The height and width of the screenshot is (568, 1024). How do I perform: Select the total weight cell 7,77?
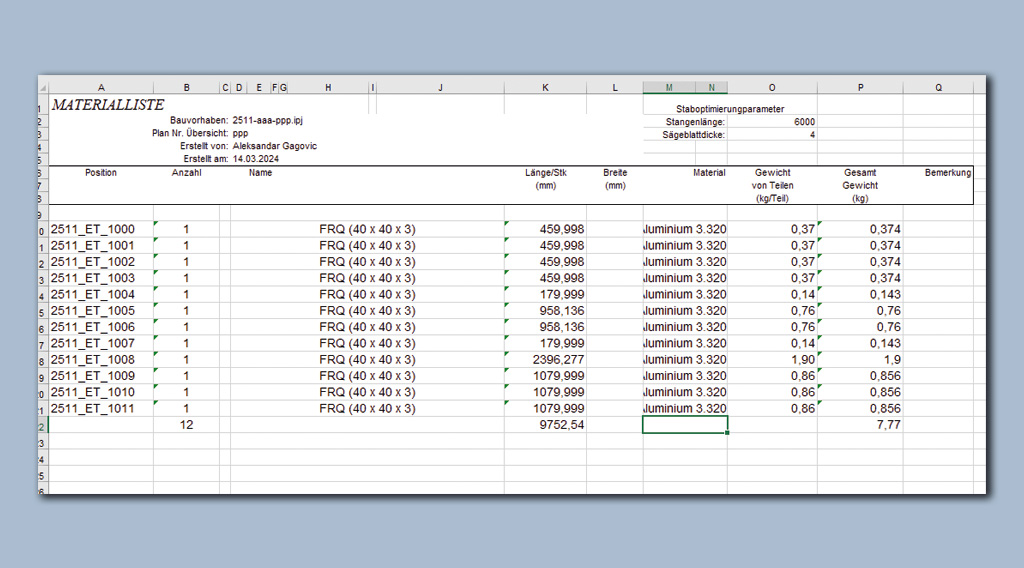pos(887,425)
